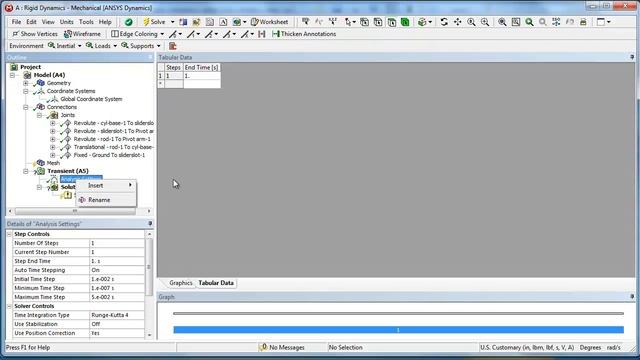Click the Time Integration Type value
This screenshot has width=640, height=360.
(117, 315)
